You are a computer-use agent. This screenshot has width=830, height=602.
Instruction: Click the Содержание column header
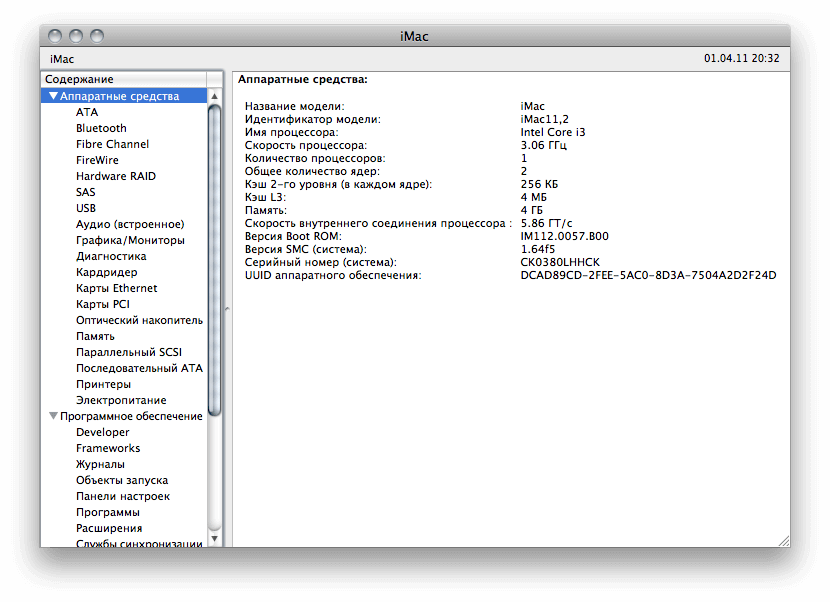click(x=124, y=79)
